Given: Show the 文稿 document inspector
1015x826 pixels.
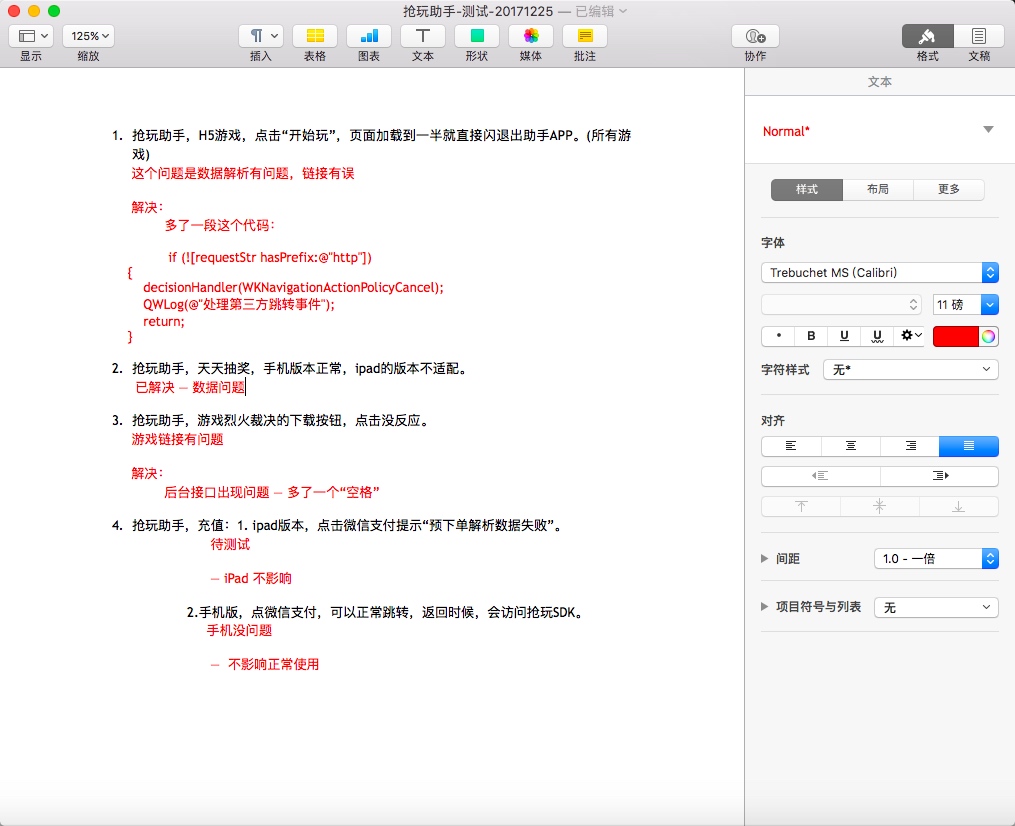Looking at the screenshot, I should click(x=979, y=36).
